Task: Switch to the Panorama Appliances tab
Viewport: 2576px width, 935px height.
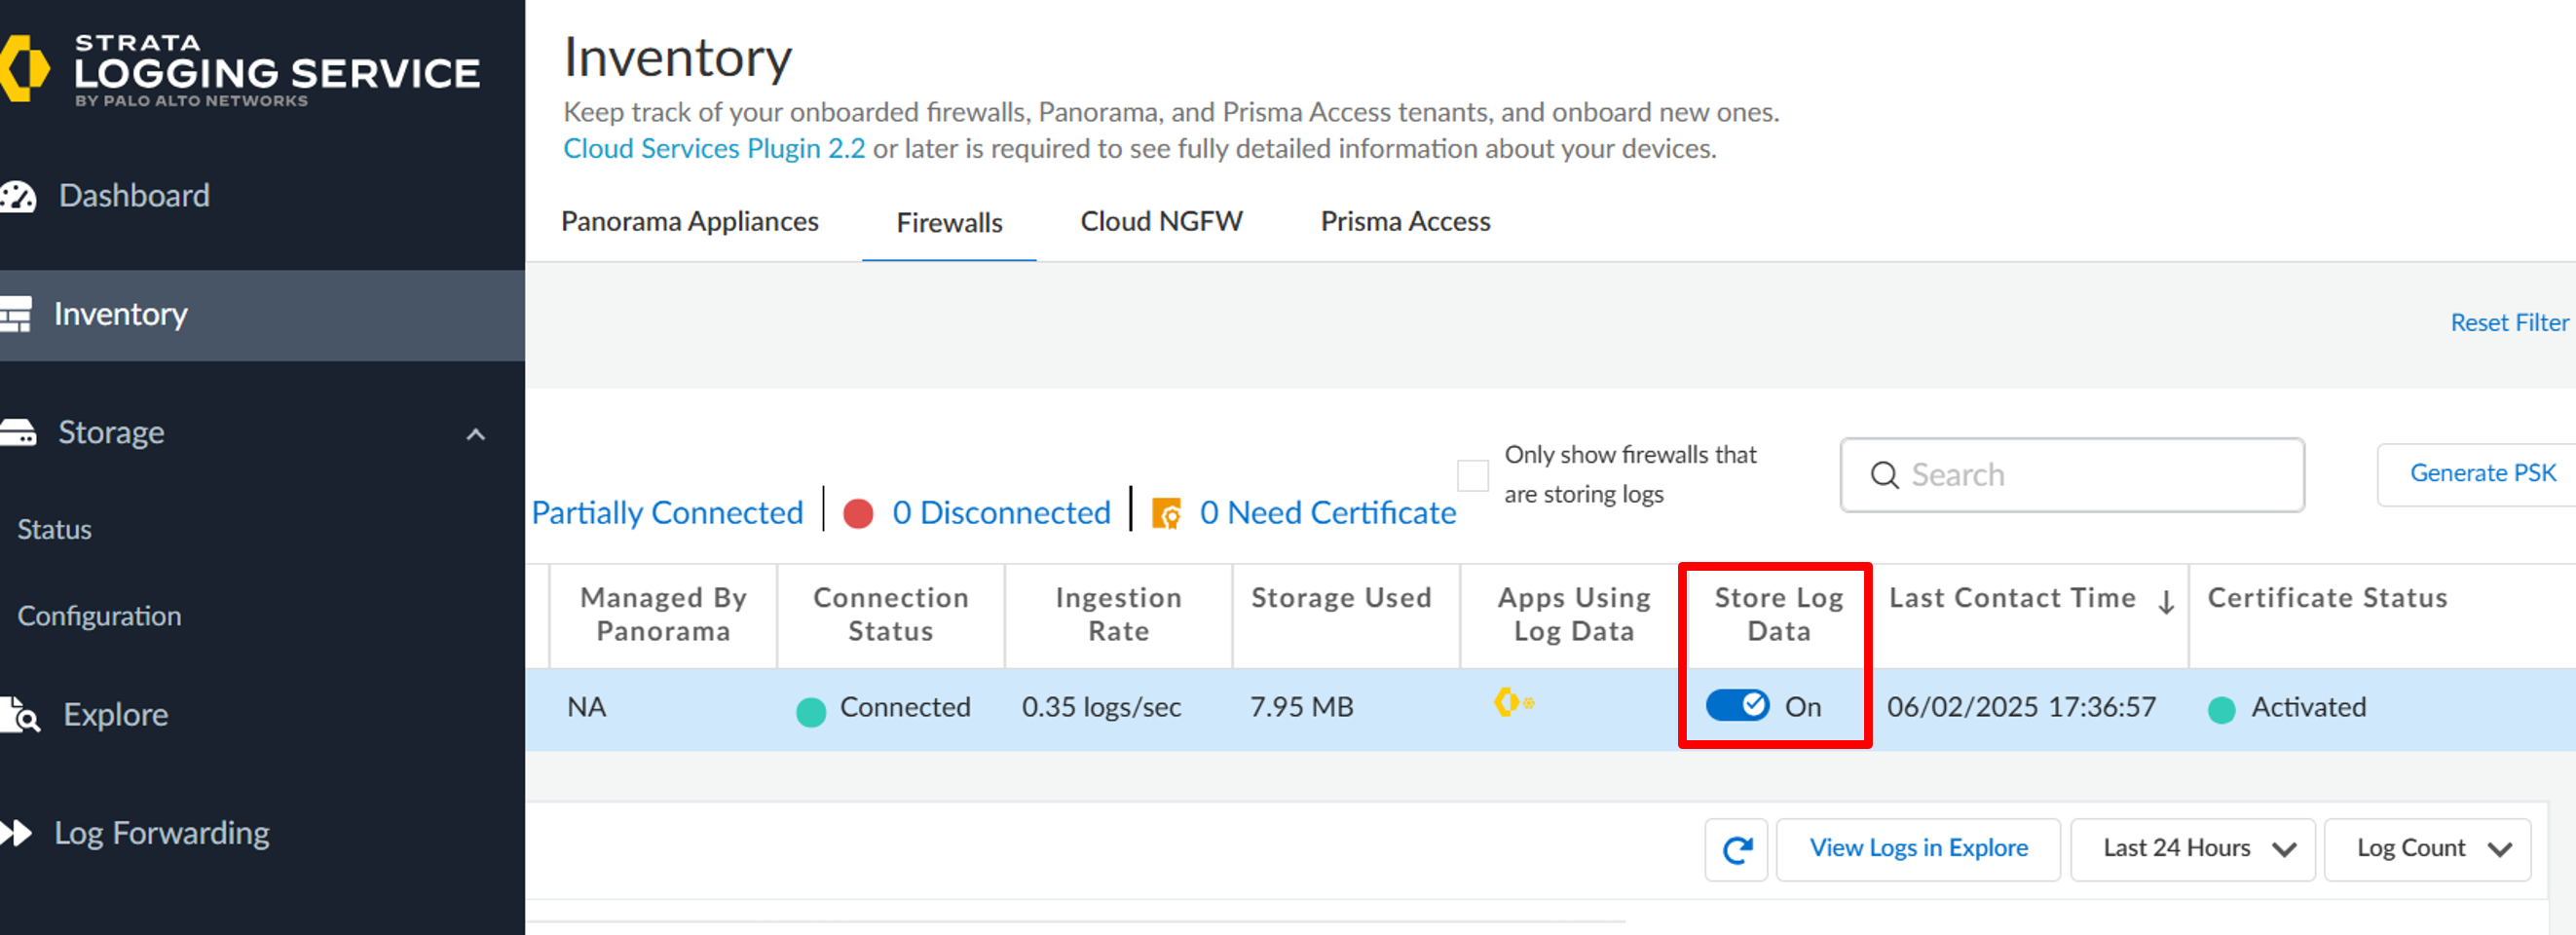Action: coord(690,222)
